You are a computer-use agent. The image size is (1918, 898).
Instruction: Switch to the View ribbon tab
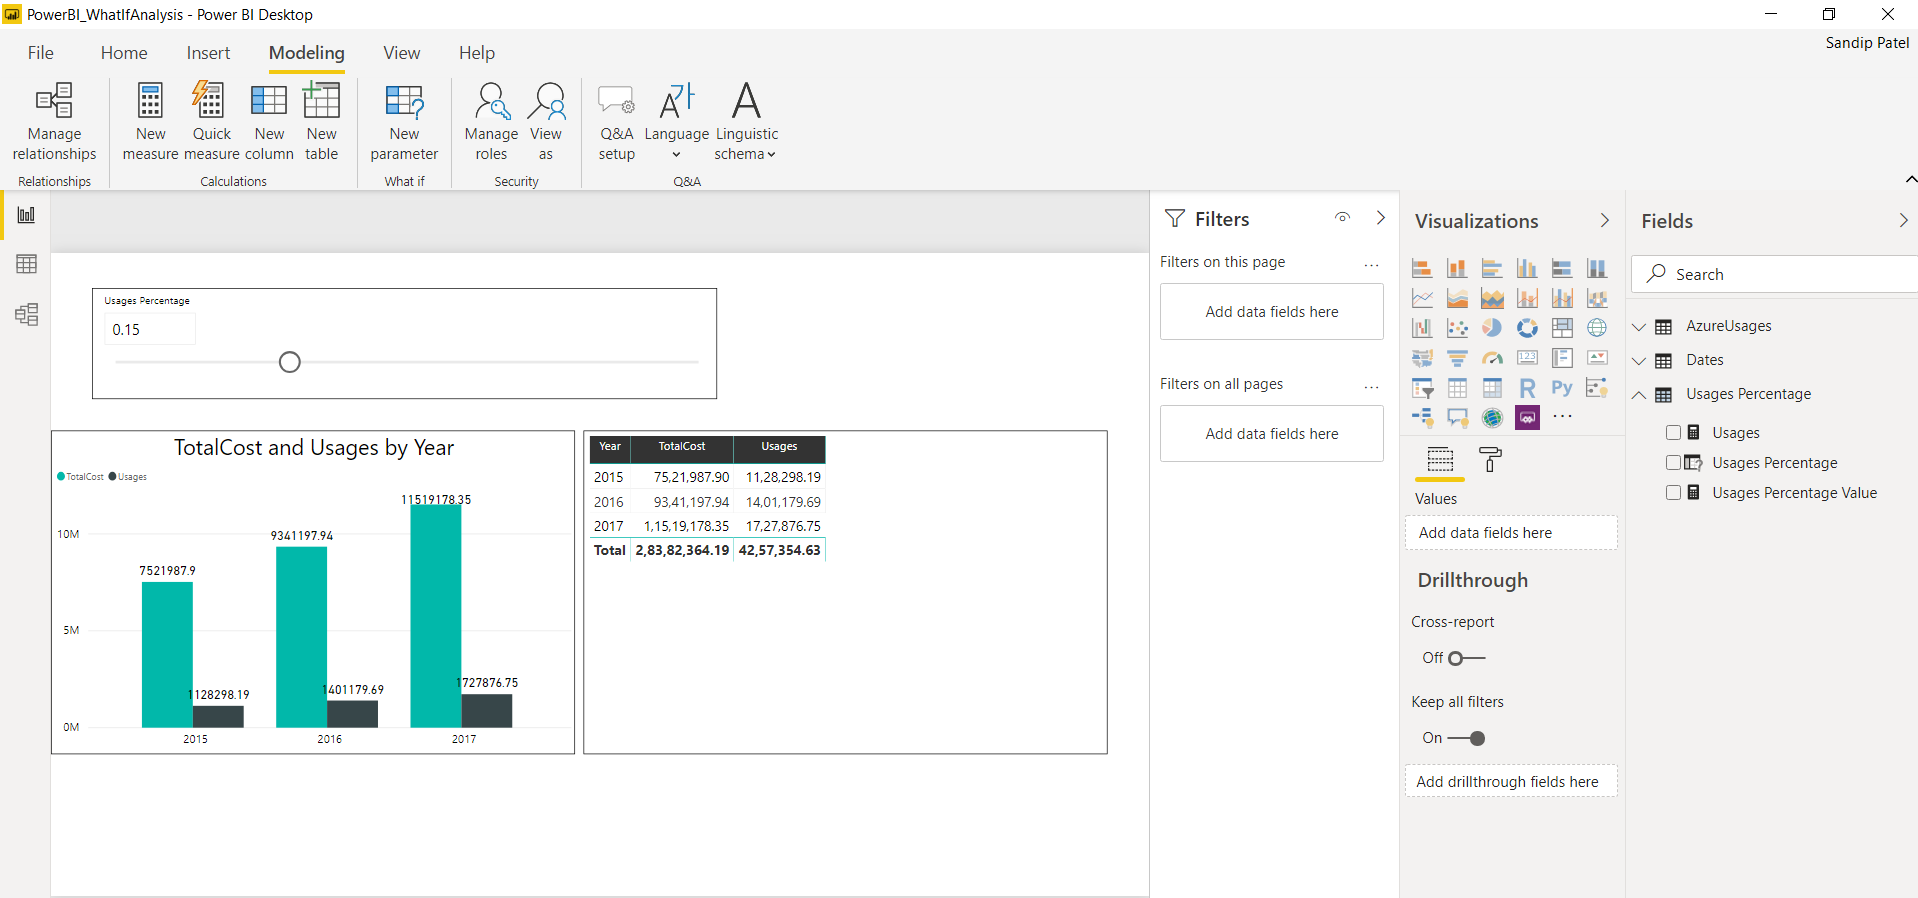pyautogui.click(x=402, y=53)
